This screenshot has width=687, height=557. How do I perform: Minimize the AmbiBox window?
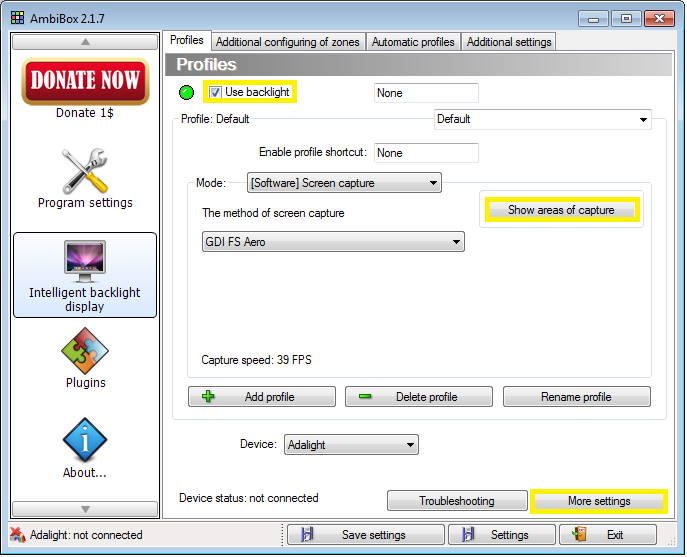pos(593,19)
